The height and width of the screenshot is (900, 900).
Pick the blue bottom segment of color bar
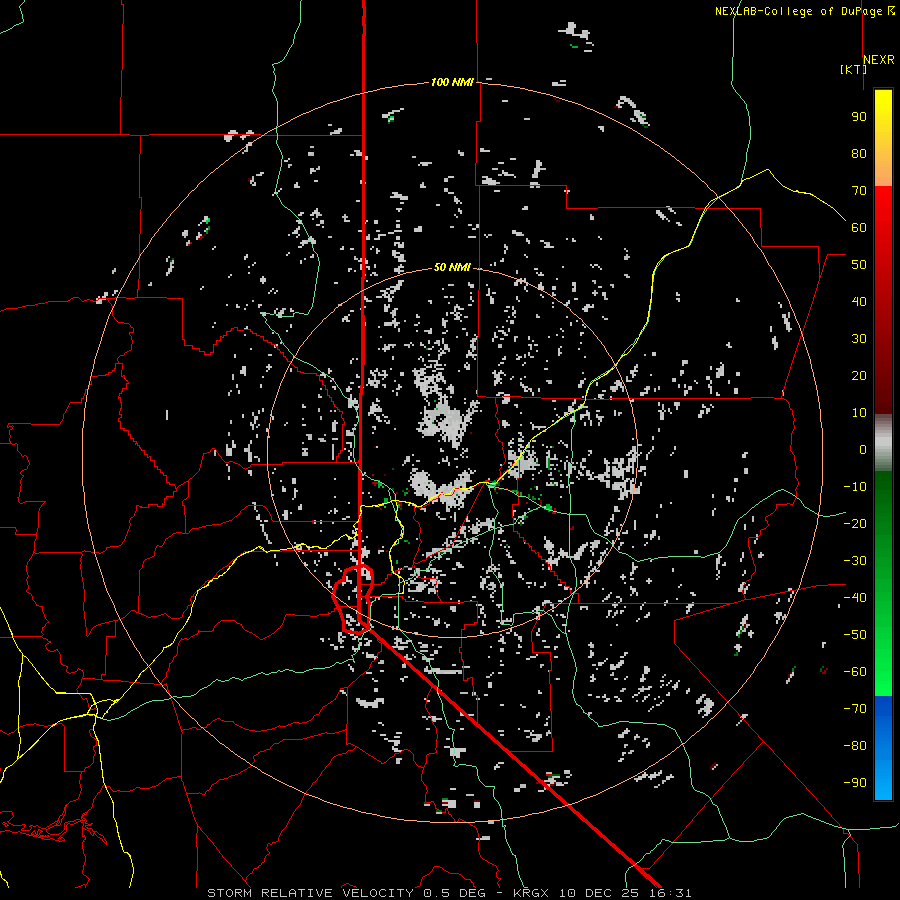pos(883,748)
